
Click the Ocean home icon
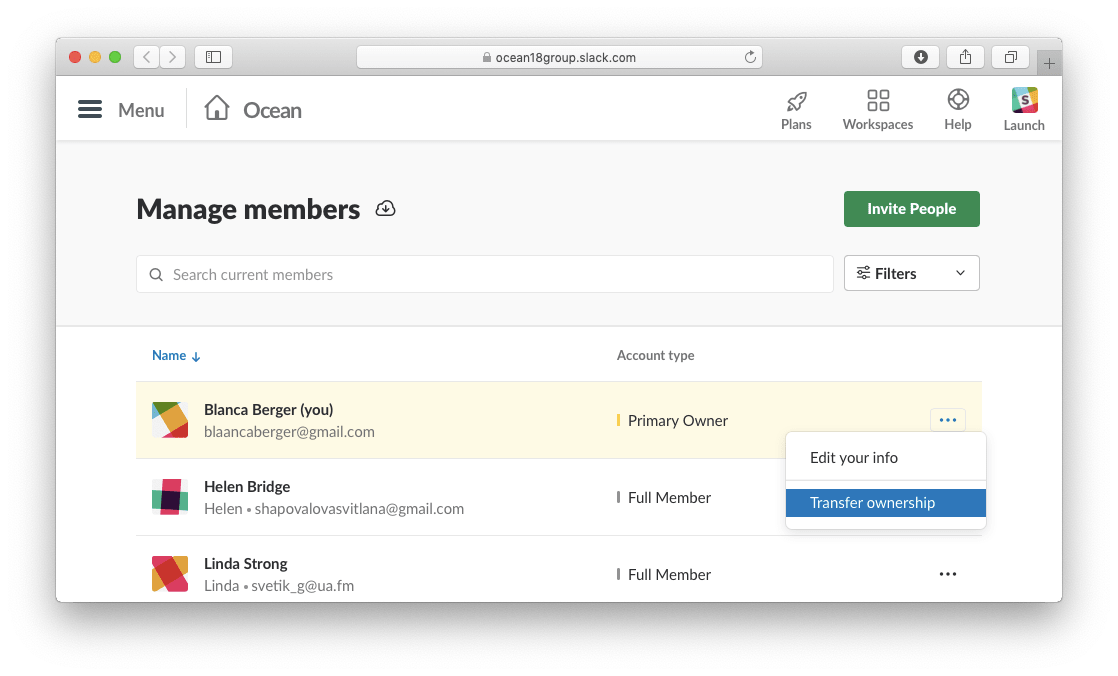coord(216,108)
